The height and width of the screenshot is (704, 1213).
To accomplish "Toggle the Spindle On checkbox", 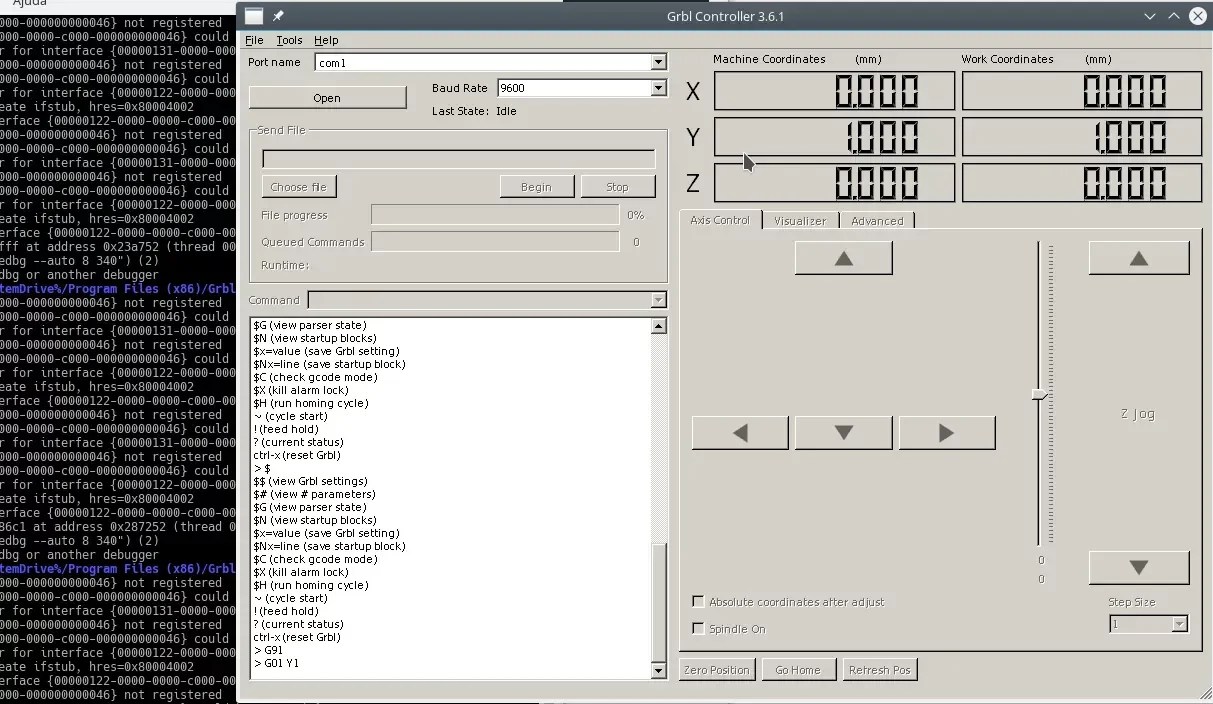I will [x=698, y=629].
